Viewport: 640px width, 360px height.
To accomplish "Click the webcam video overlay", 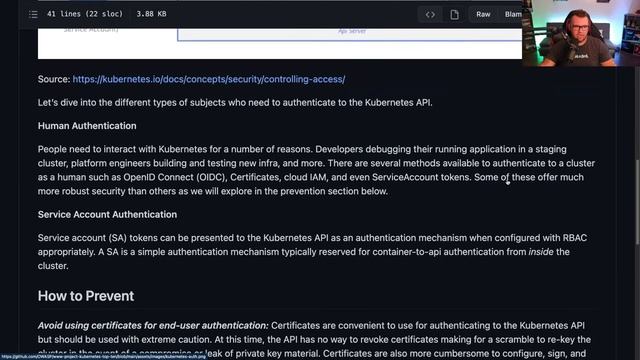I will pos(581,33).
